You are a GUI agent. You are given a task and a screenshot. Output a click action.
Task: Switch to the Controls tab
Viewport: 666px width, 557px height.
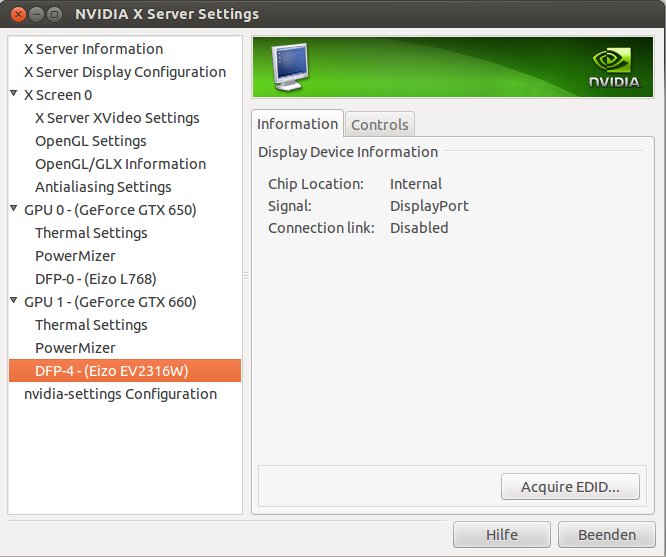[380, 125]
